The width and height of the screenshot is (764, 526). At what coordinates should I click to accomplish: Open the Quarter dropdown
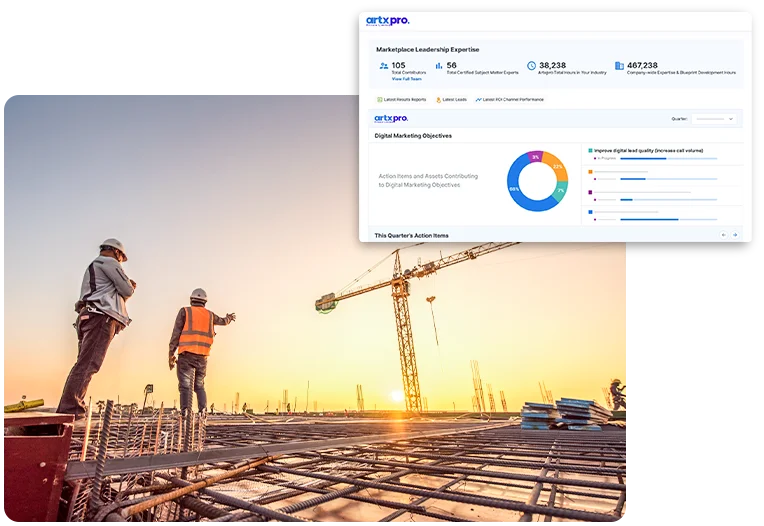716,119
